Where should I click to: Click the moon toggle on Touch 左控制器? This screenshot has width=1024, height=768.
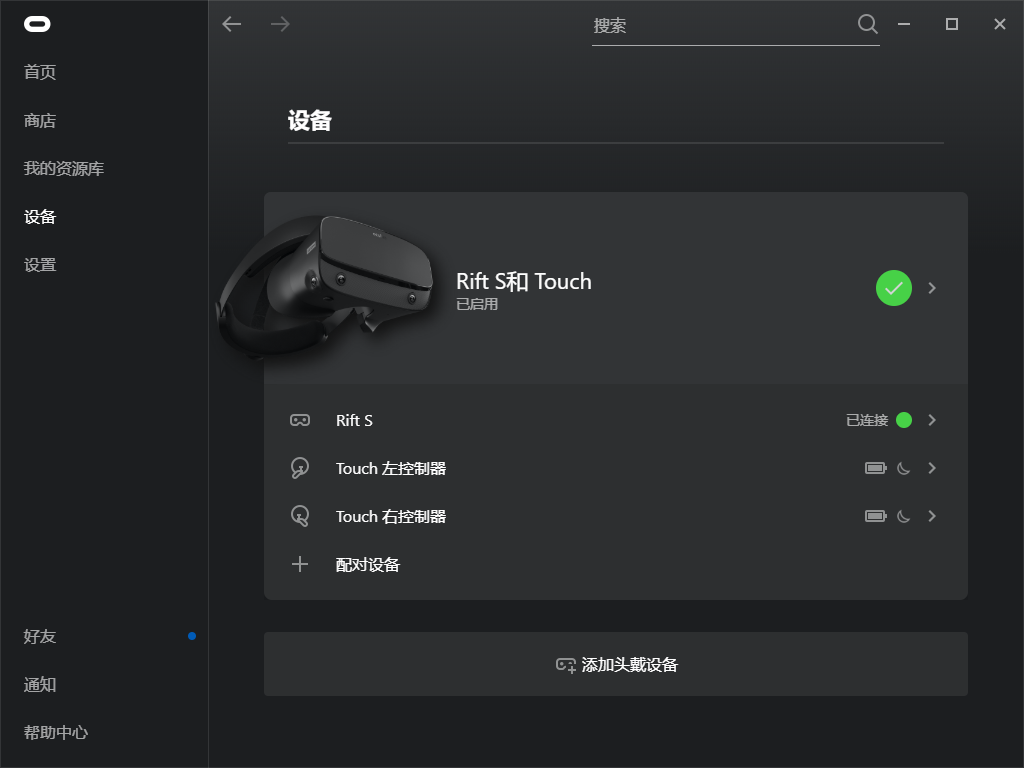[x=902, y=468]
